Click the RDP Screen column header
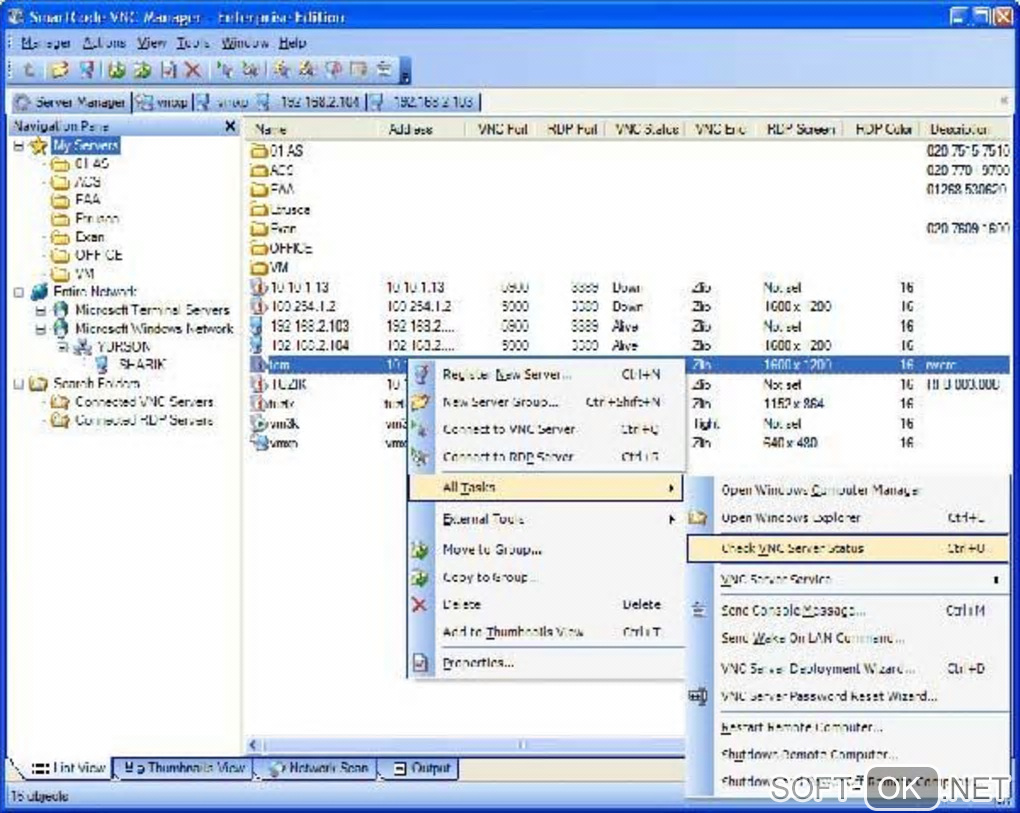 tap(800, 129)
